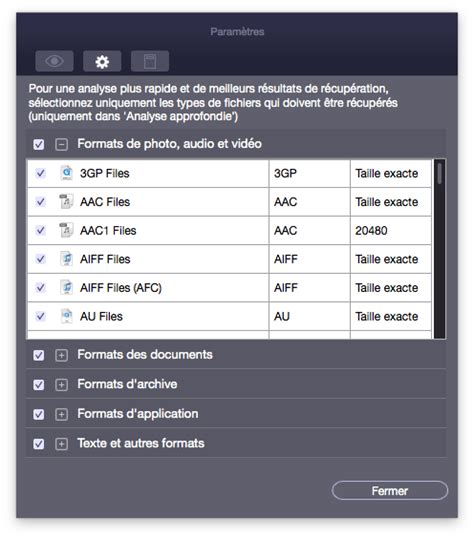
Task: Select the gear settings tab
Action: pos(102,61)
